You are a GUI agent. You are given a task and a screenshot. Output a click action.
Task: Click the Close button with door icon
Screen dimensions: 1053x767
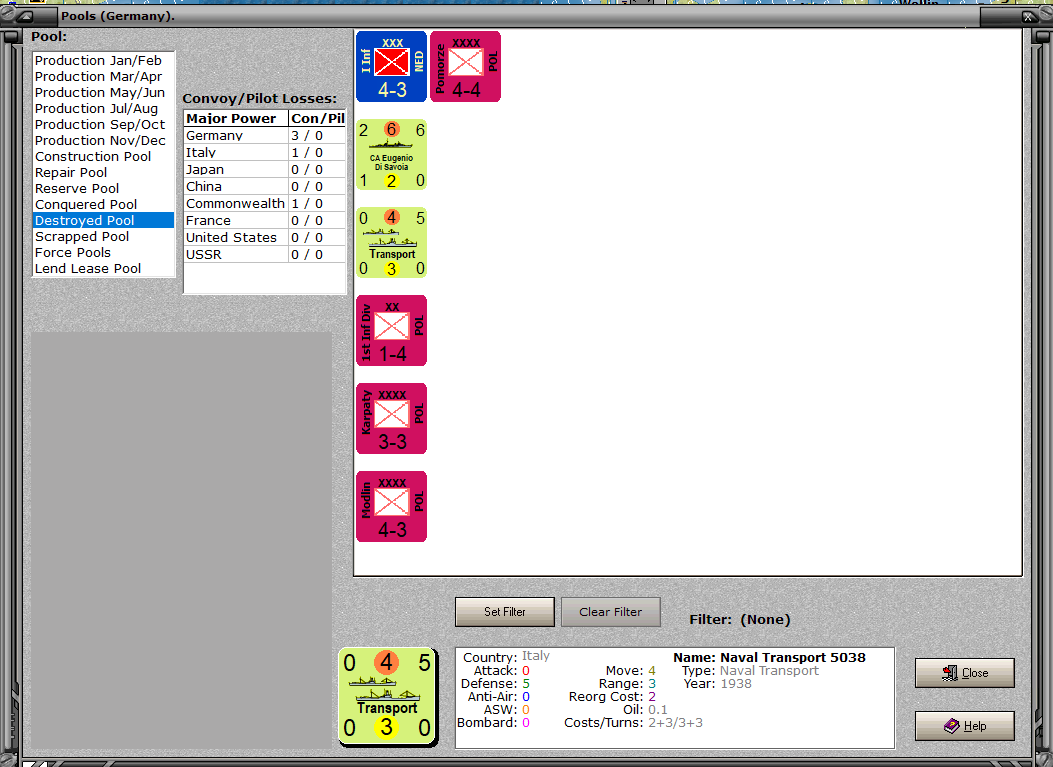(964, 673)
